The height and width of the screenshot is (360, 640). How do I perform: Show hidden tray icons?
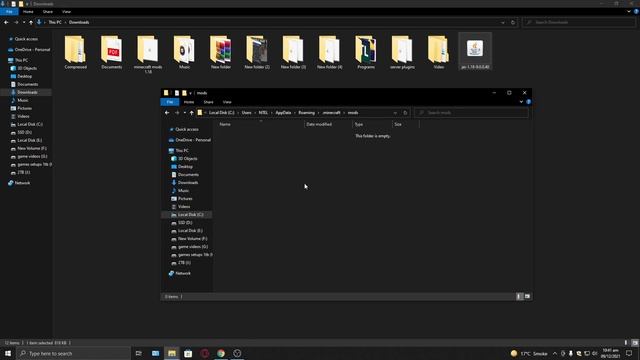click(x=555, y=353)
